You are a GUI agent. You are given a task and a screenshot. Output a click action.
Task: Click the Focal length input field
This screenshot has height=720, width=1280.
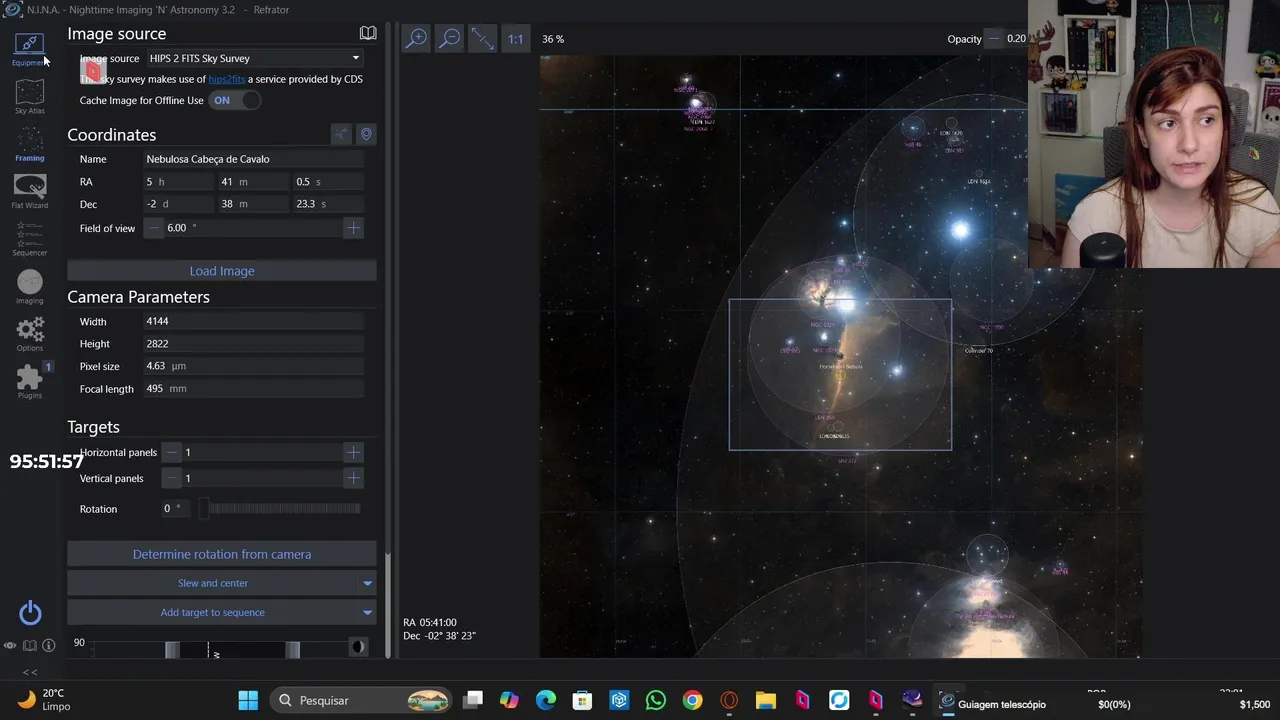click(x=254, y=388)
